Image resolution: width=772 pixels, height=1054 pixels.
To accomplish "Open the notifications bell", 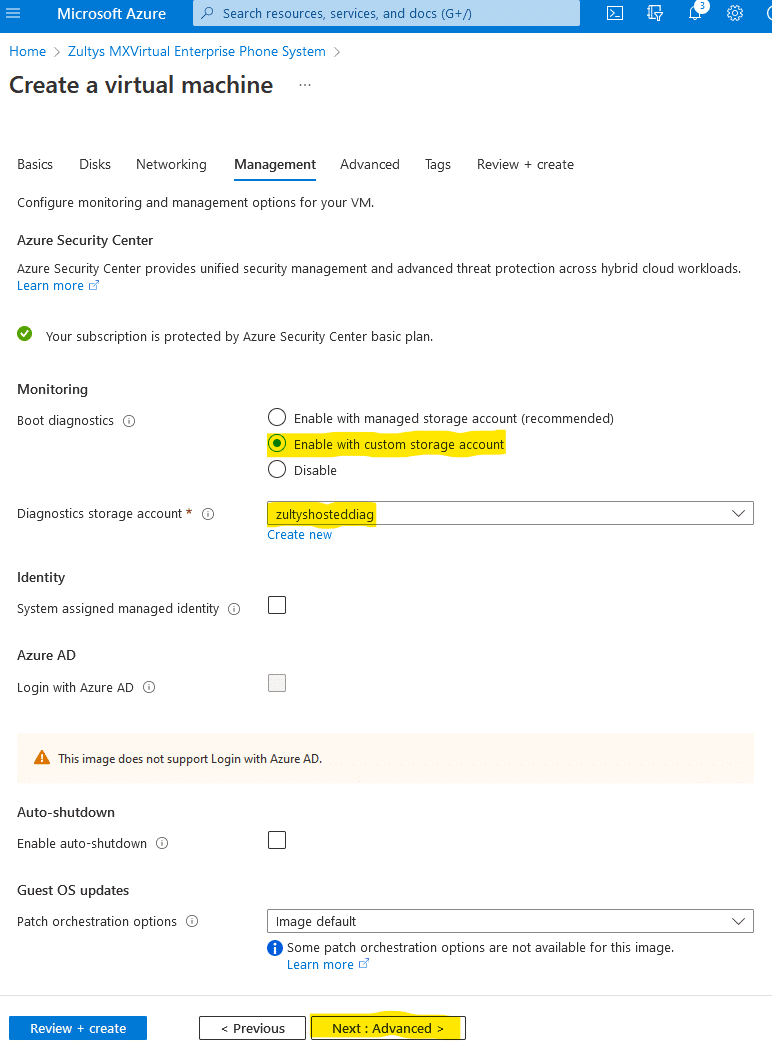I will click(695, 13).
